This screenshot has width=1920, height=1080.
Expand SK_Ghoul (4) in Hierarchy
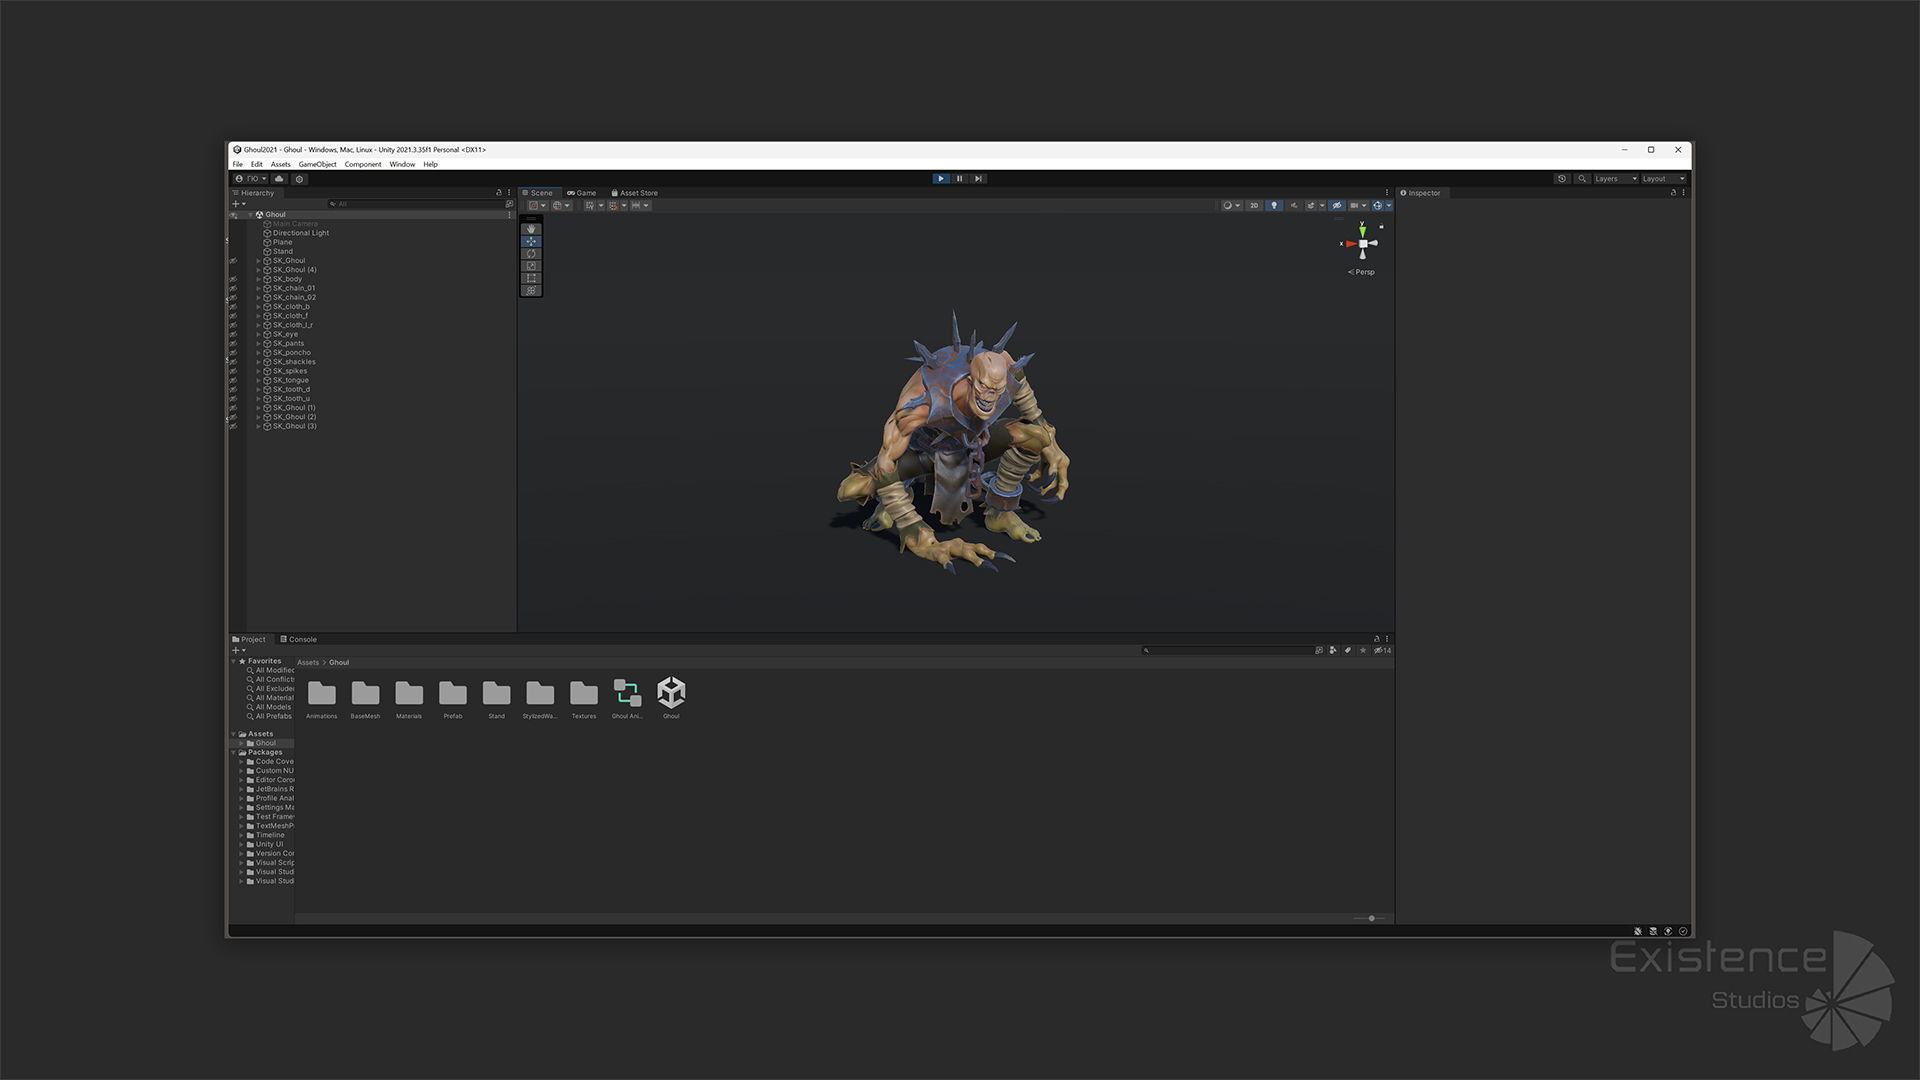pos(258,270)
